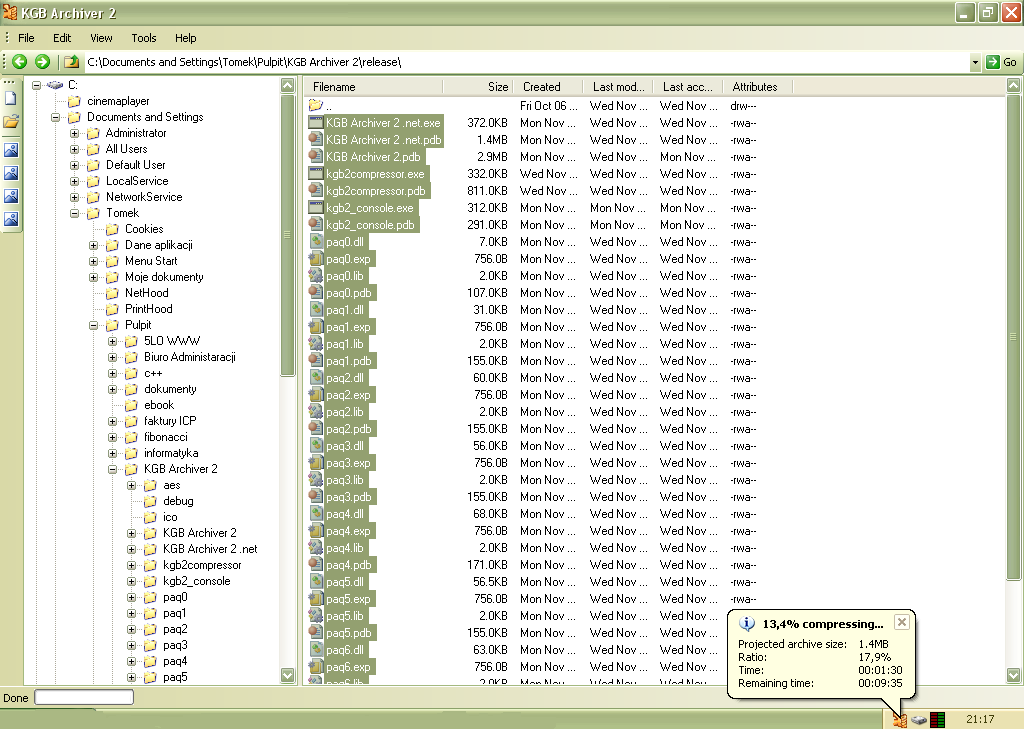Click the file list scrollbar up arrow
1024x729 pixels.
1014,86
